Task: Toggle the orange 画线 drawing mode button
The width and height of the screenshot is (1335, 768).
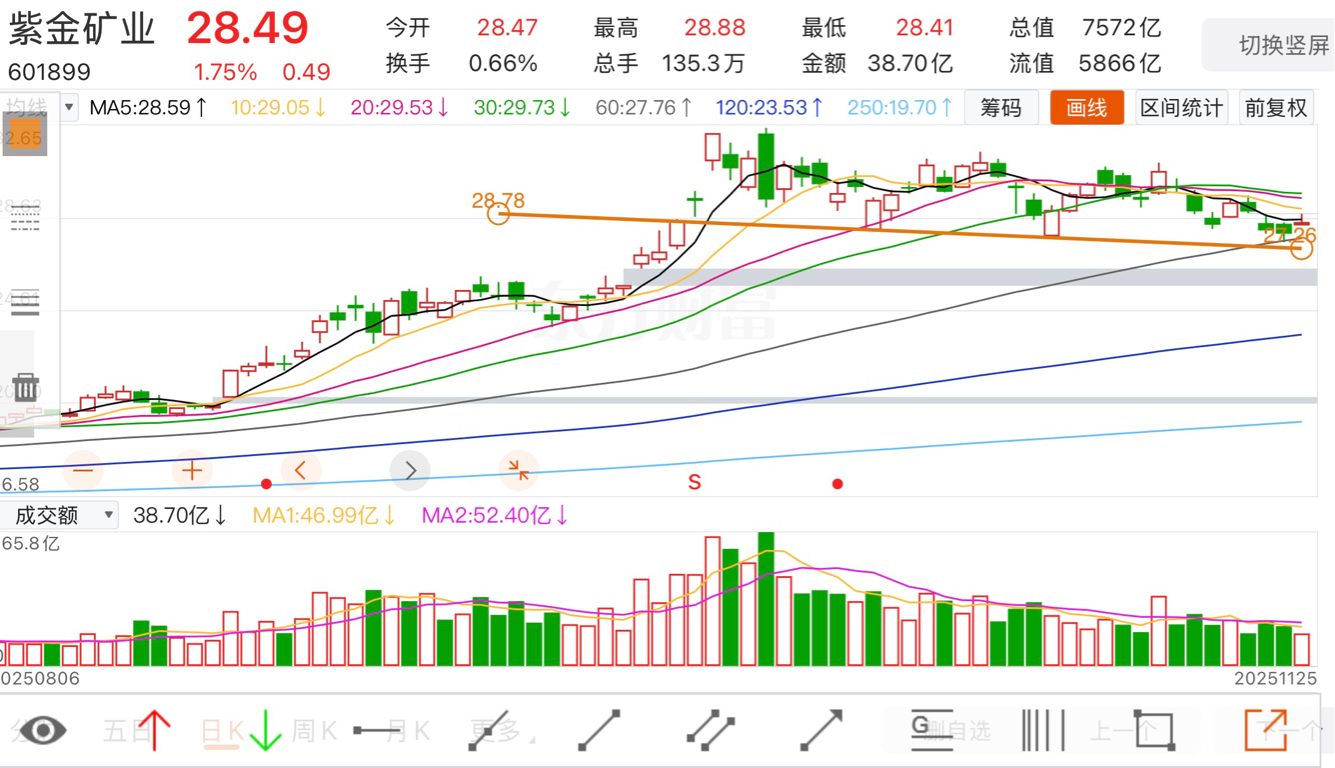Action: point(1087,107)
